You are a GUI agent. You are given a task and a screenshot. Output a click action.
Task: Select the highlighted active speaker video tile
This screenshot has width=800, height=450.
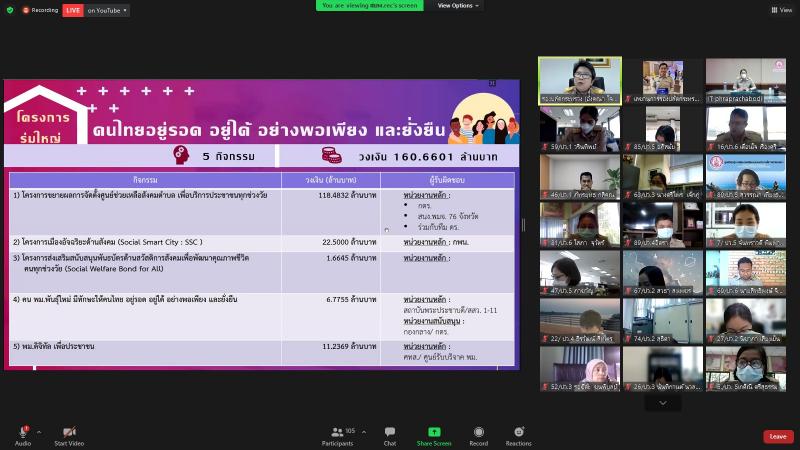coord(580,81)
